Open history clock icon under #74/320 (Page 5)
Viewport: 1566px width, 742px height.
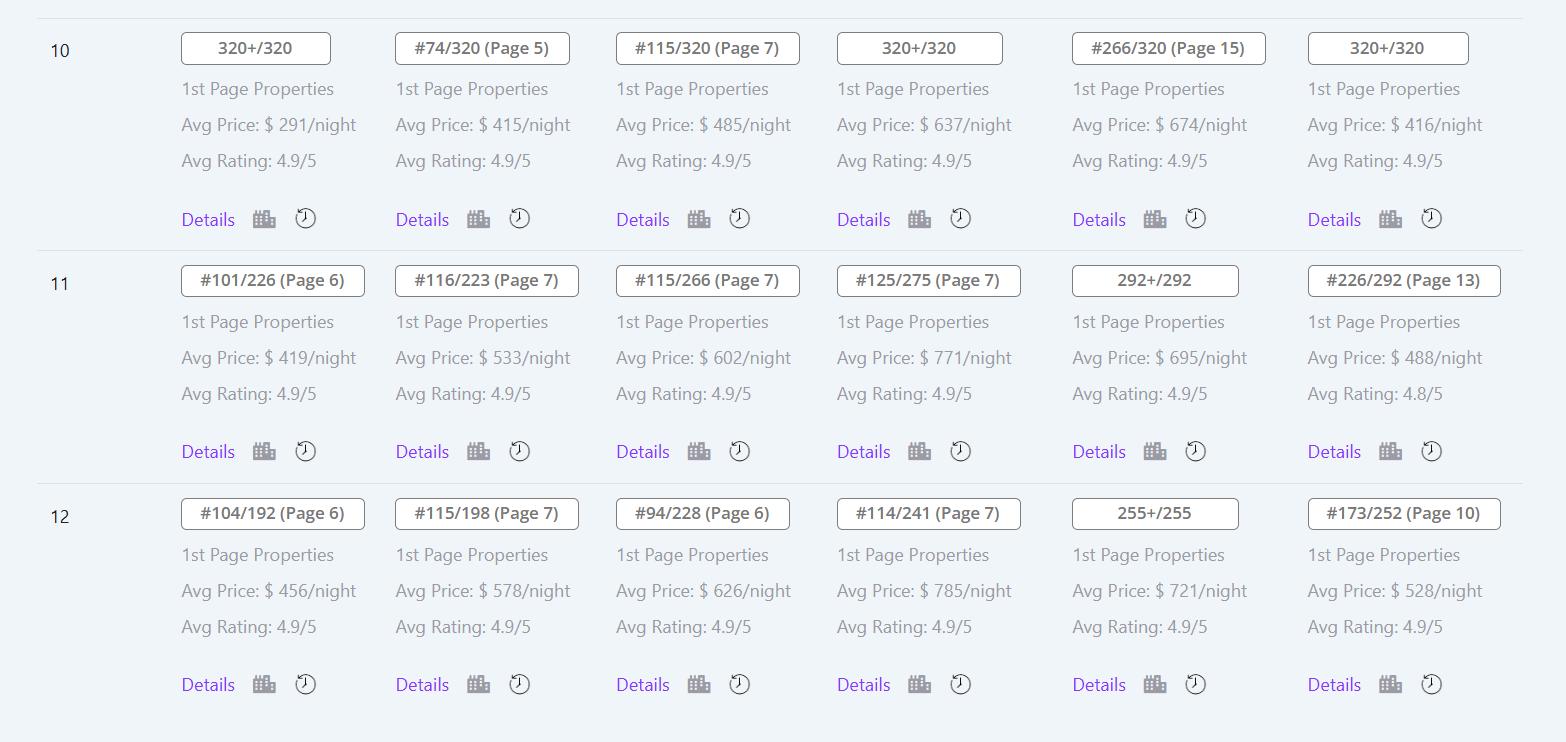(x=519, y=219)
